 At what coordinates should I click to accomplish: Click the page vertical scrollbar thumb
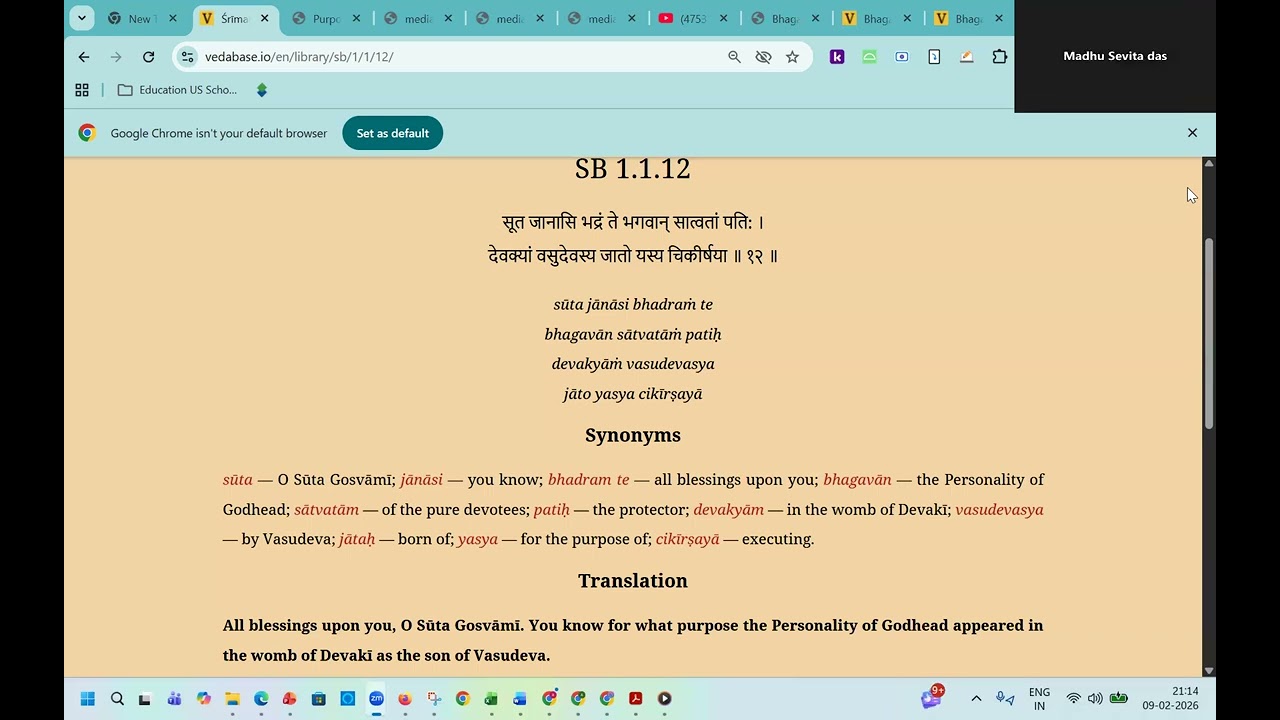click(x=1208, y=335)
